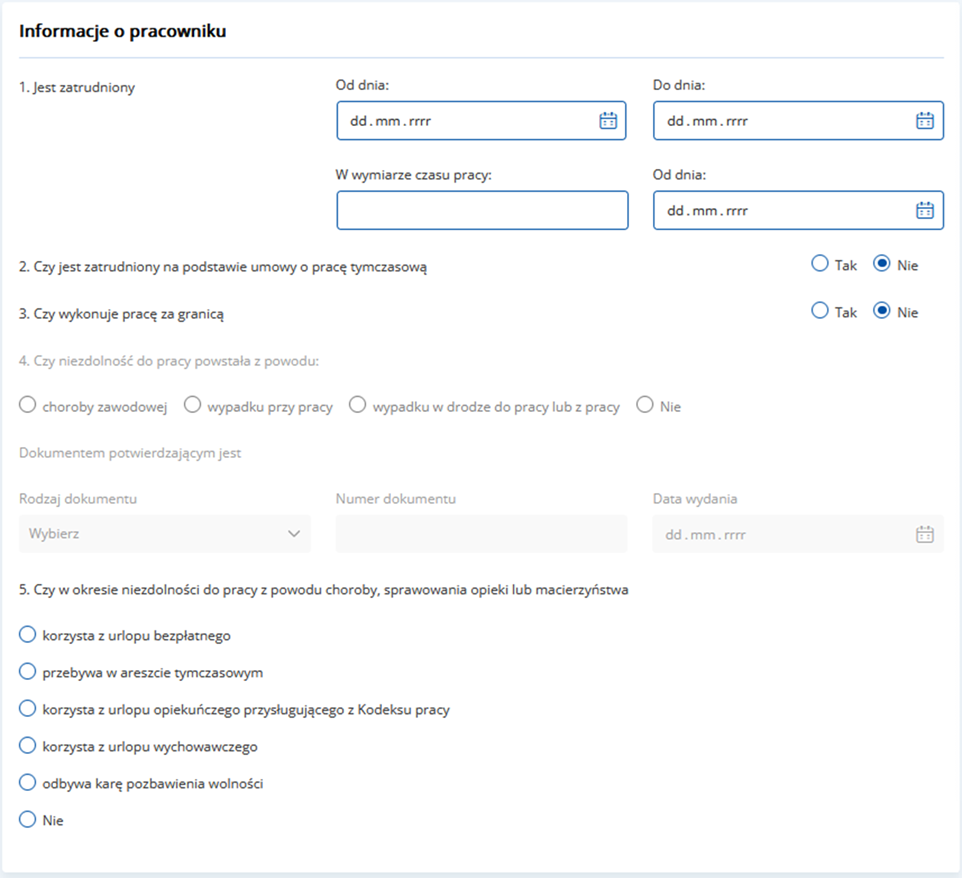
Task: Open calendar picker for 'Do dnia' field
Action: point(925,121)
